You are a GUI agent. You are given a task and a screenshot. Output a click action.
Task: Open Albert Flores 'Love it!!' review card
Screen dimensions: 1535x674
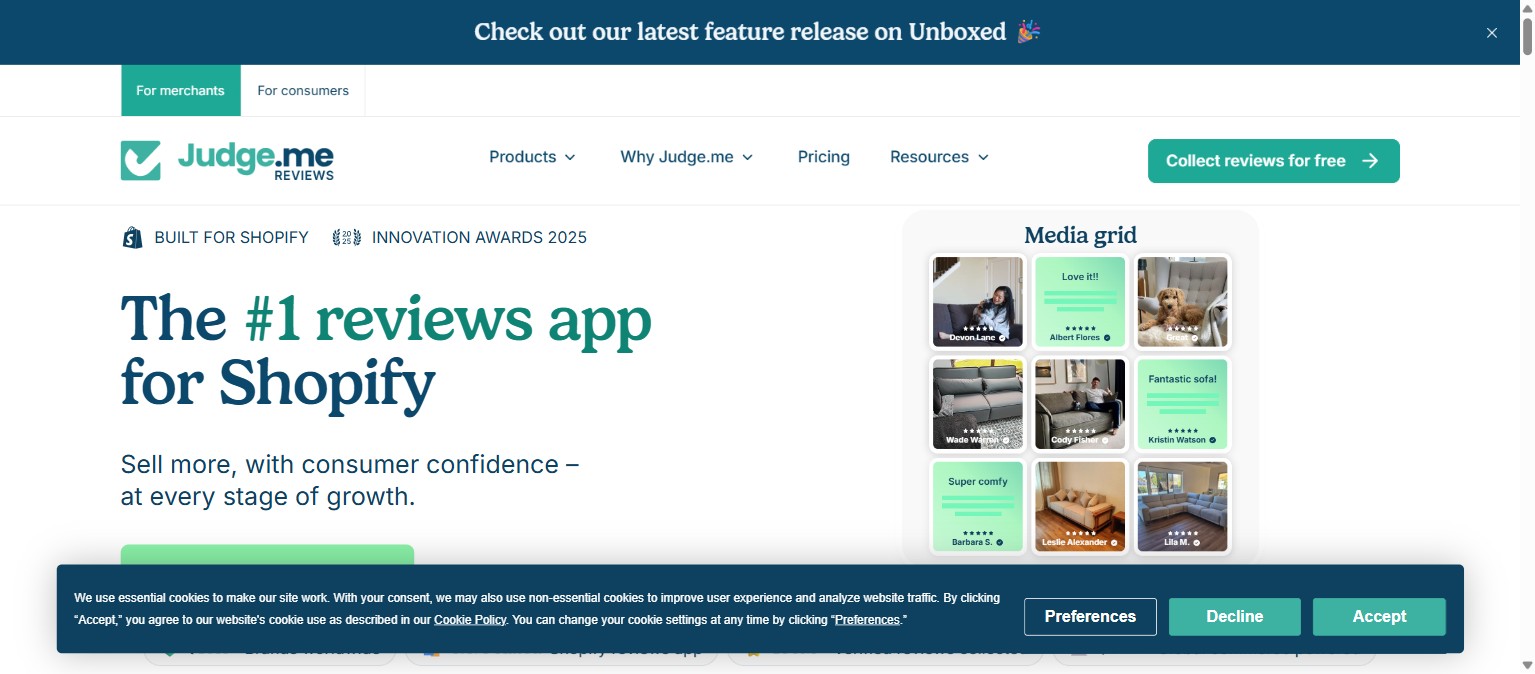[1080, 302]
